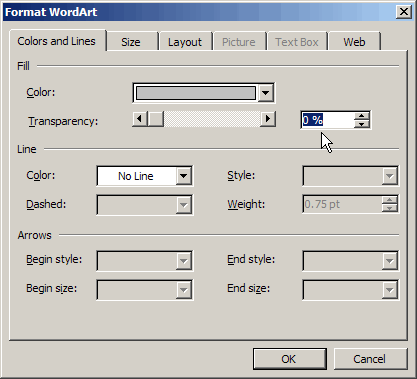Select the Web tab
This screenshot has height=379, width=417.
354,42
